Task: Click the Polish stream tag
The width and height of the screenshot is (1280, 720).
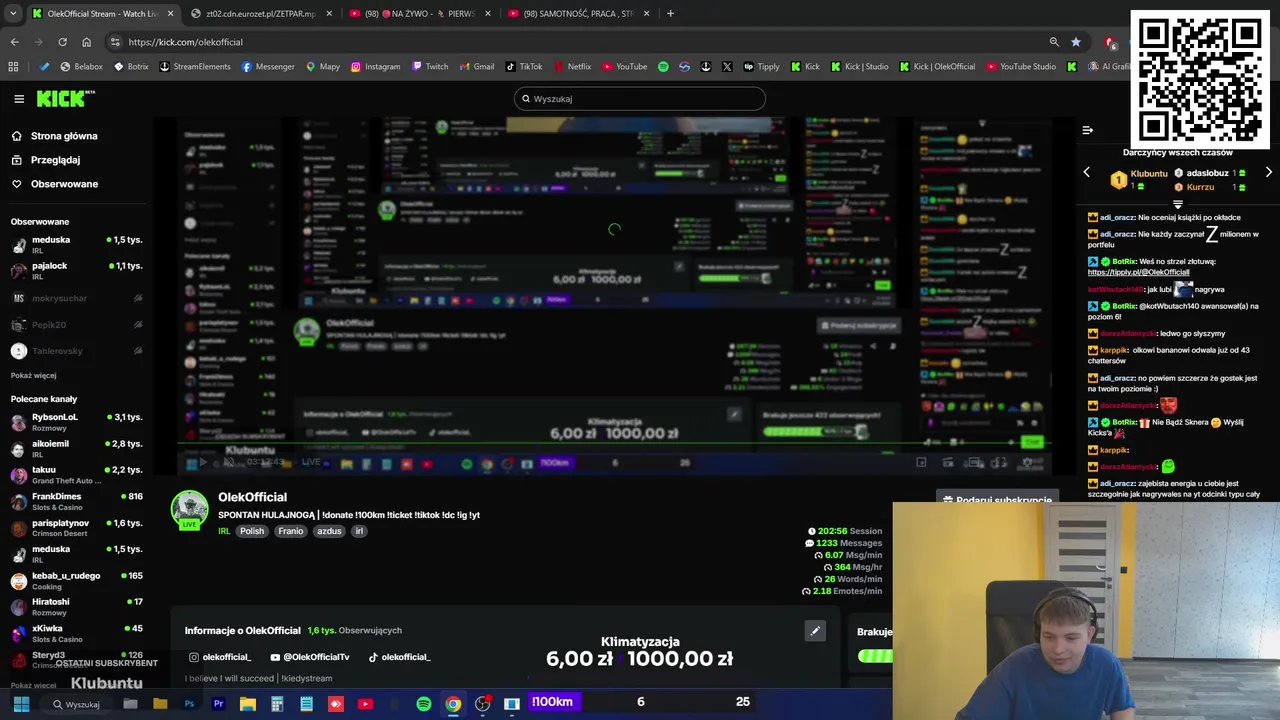Action: (x=252, y=531)
